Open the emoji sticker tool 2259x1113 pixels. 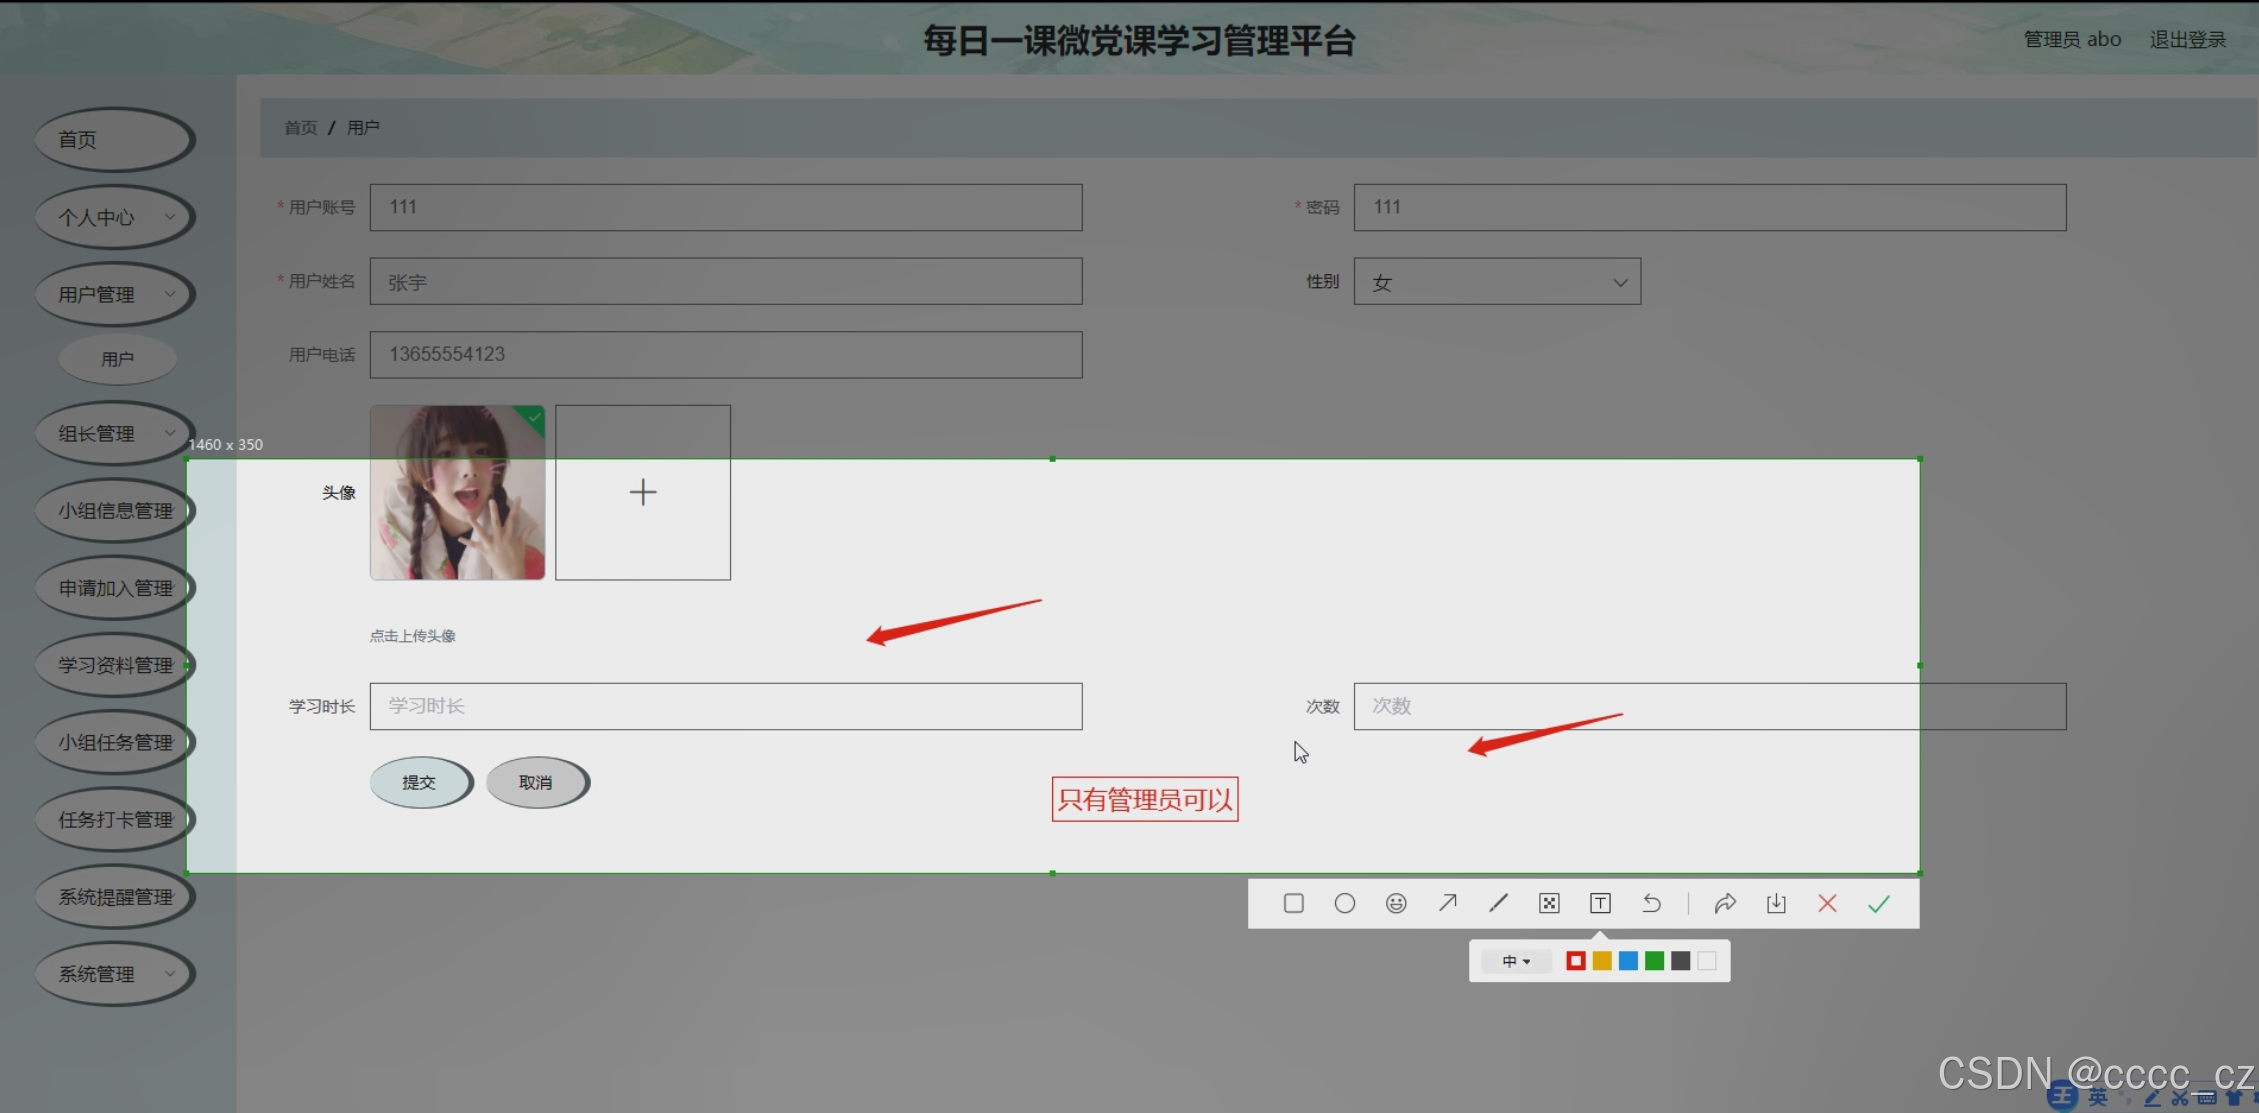(x=1396, y=904)
